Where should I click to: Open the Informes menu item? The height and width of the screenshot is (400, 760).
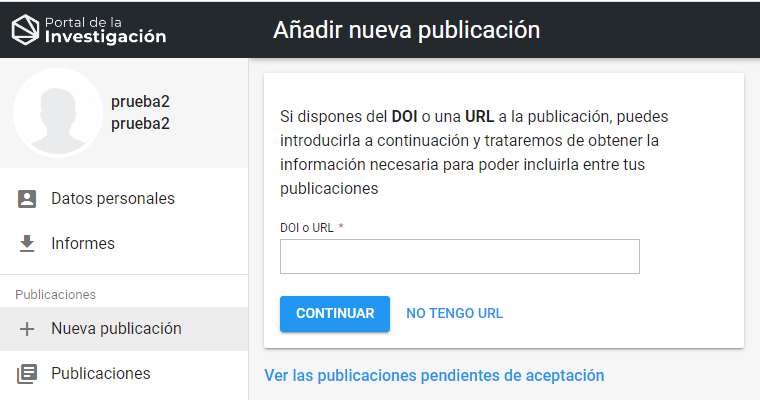pyautogui.click(x=83, y=244)
